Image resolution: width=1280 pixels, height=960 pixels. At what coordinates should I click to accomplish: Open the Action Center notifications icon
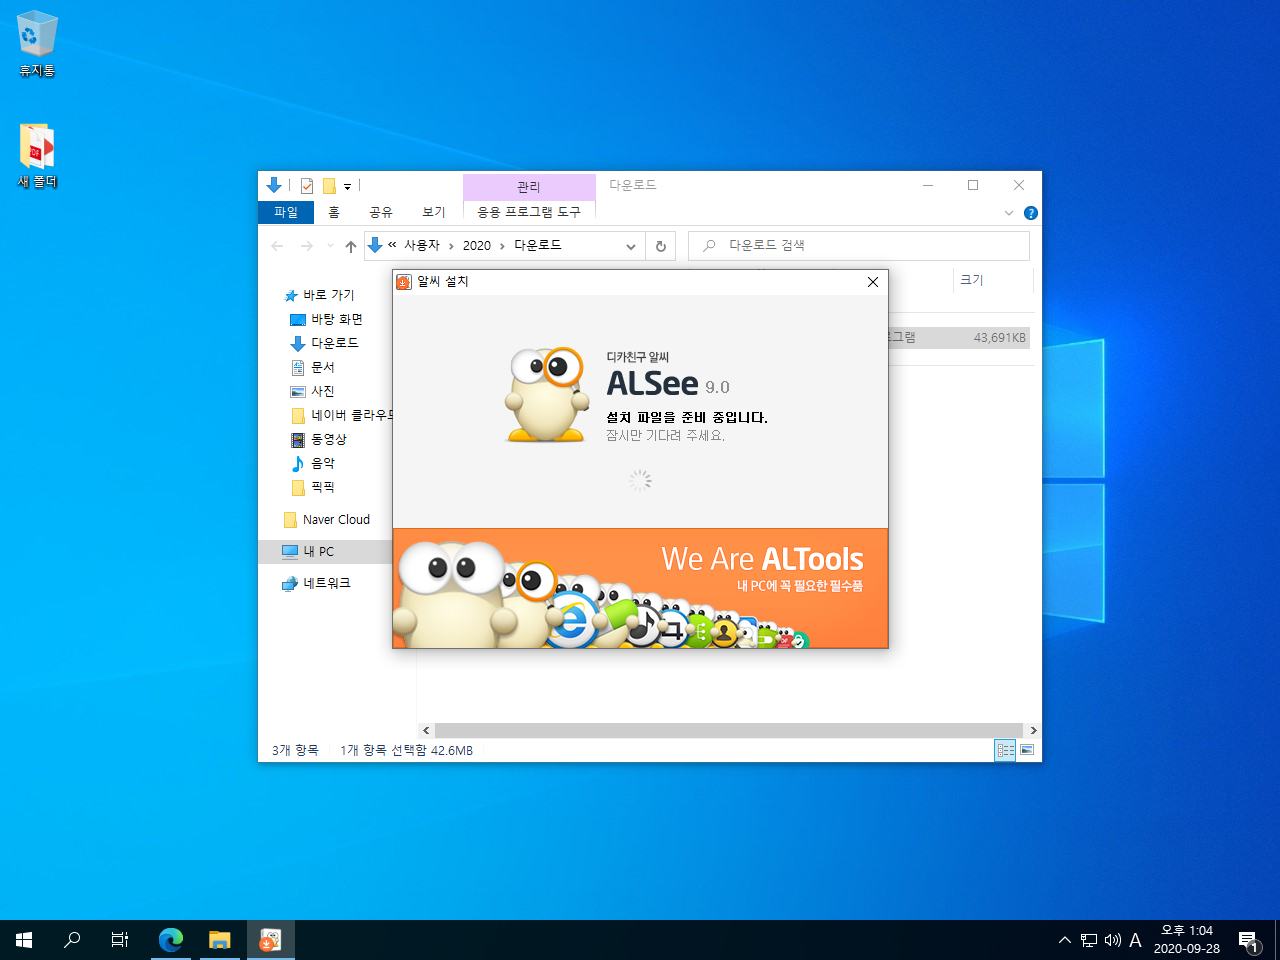pos(1249,940)
